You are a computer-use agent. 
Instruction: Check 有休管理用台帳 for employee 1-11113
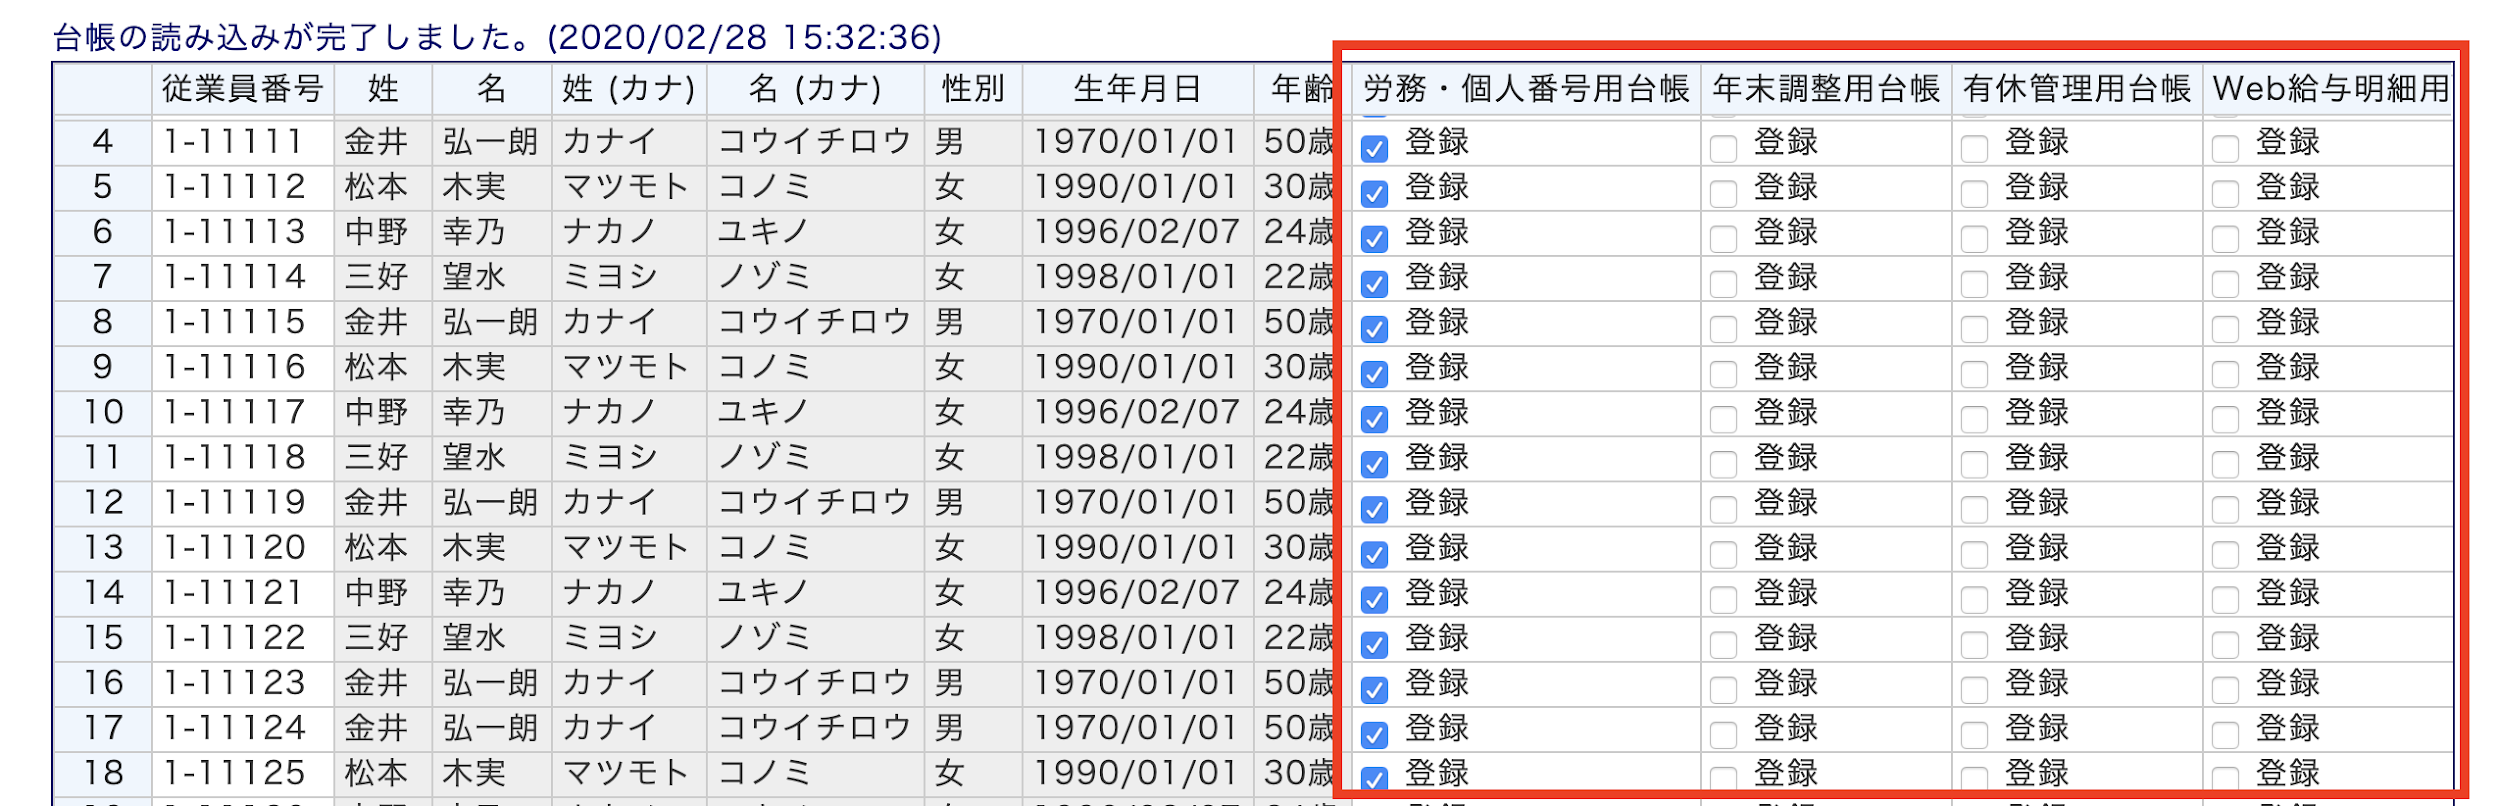pyautogui.click(x=1974, y=239)
